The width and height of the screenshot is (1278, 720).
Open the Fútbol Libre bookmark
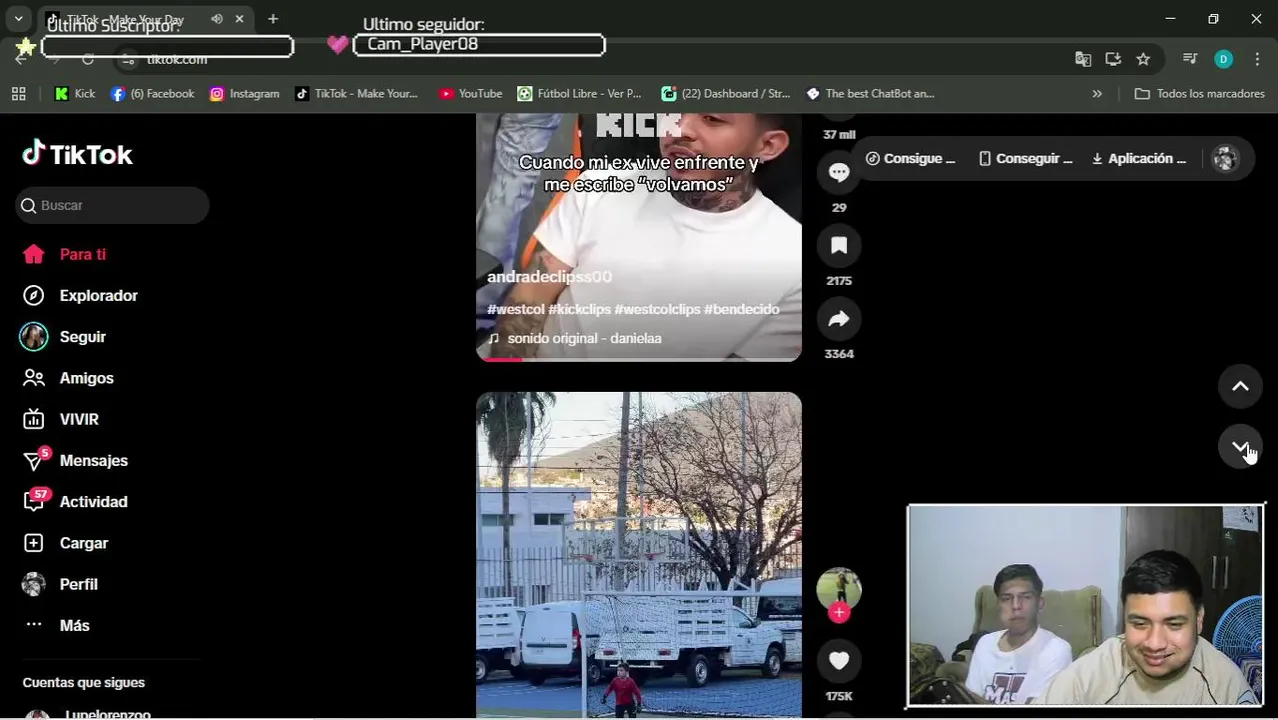coord(579,94)
